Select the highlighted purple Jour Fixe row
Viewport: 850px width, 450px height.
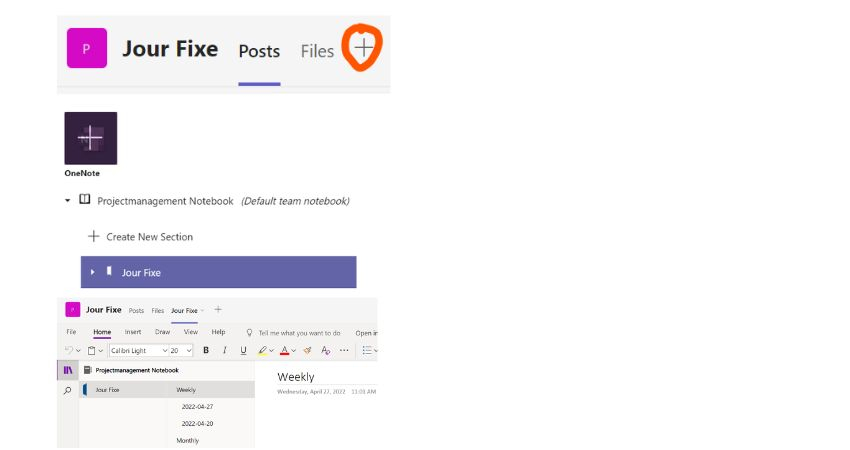(x=218, y=272)
